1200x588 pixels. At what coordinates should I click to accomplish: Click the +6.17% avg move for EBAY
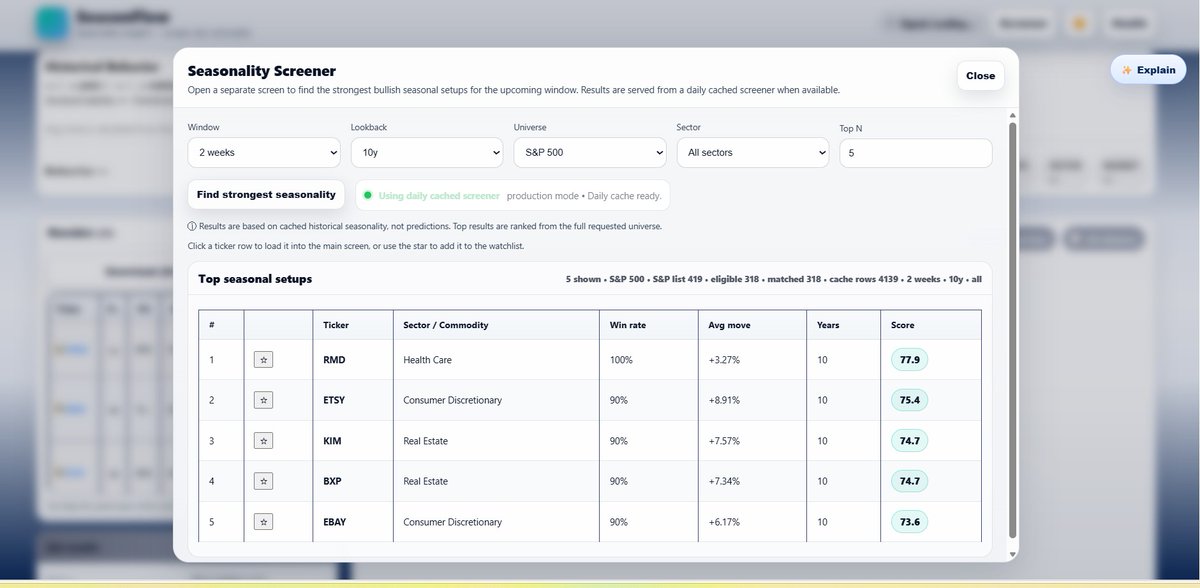[x=725, y=522]
